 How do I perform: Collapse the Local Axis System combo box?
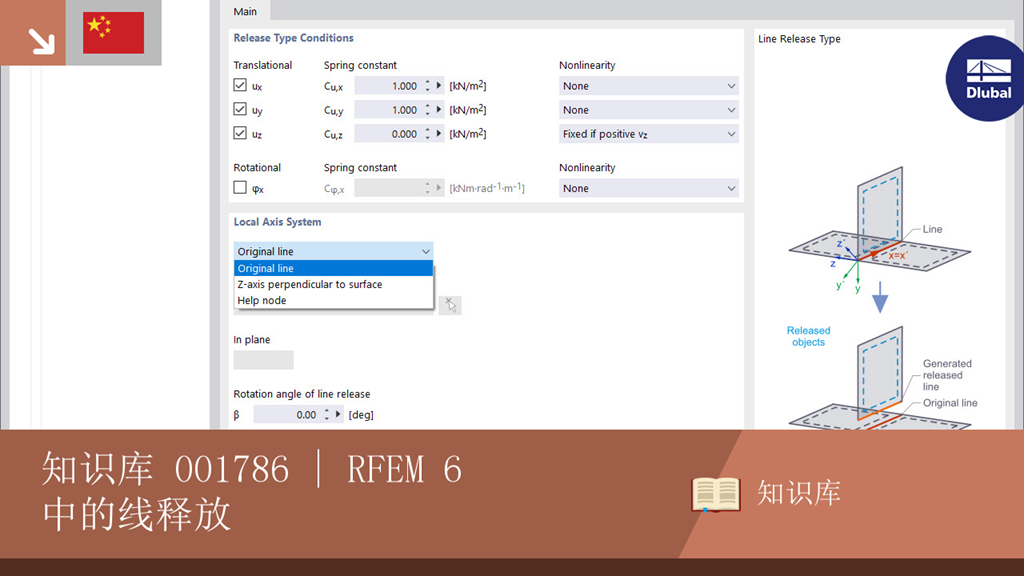(333, 251)
